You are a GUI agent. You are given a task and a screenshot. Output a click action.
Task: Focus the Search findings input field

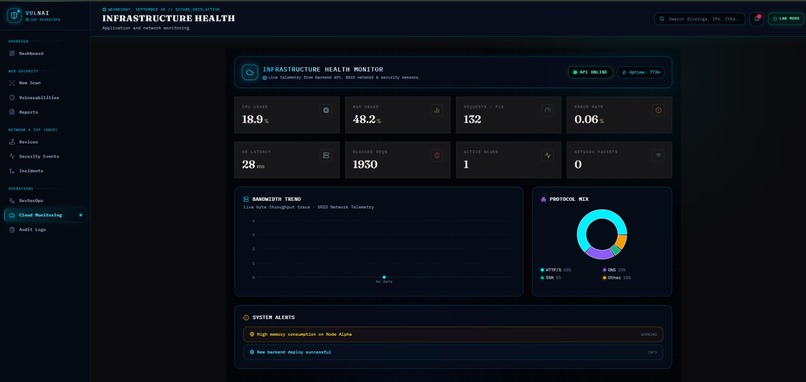point(700,19)
